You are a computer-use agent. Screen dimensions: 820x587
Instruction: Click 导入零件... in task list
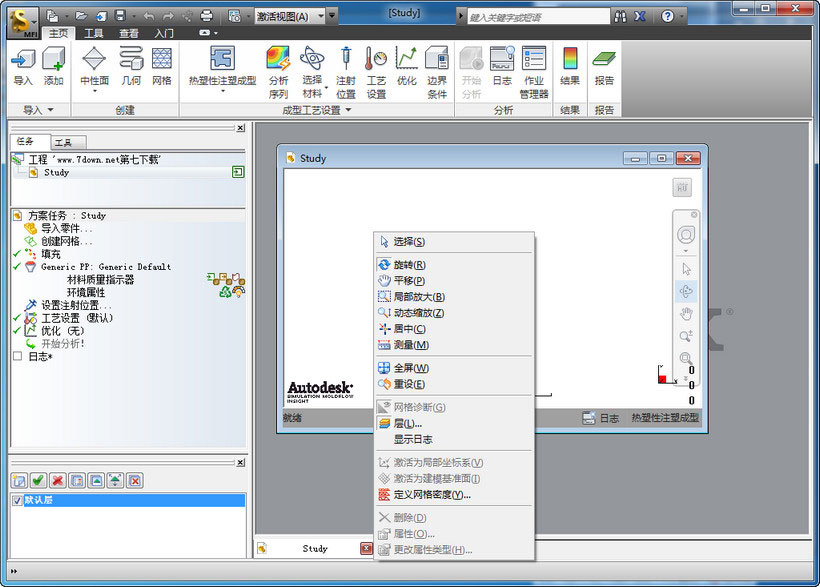66,229
